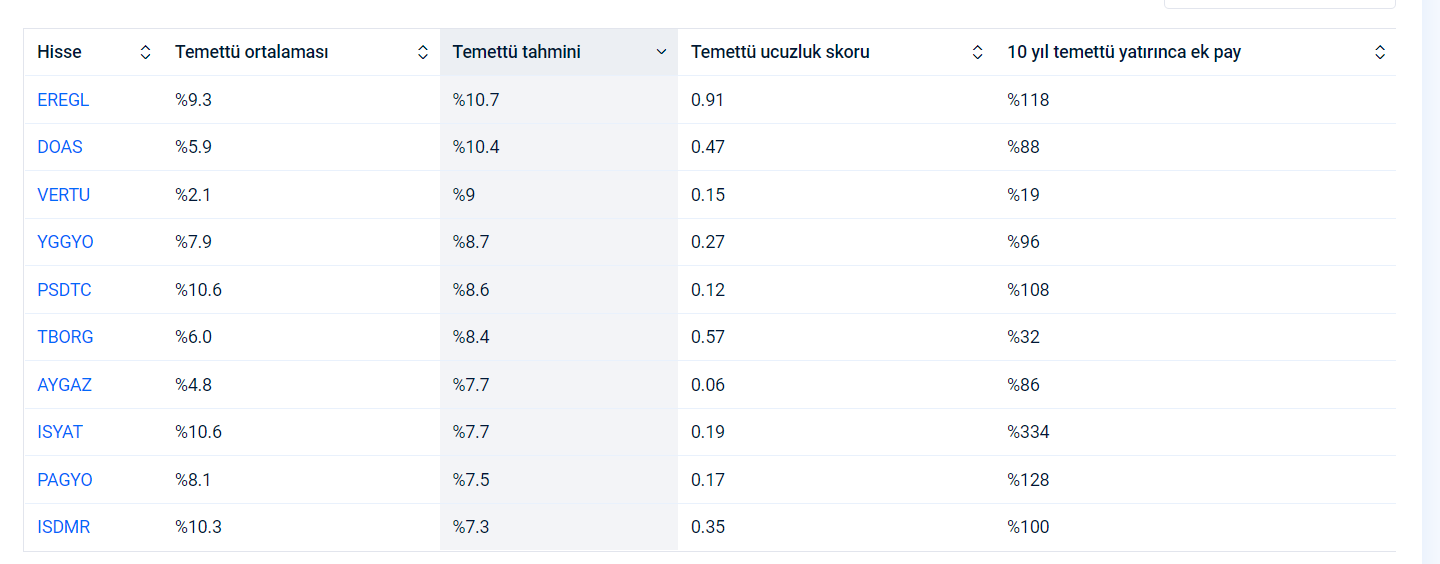This screenshot has height=564, width=1440.
Task: Select EREGL dividend estimate %10.7
Action: (x=476, y=100)
